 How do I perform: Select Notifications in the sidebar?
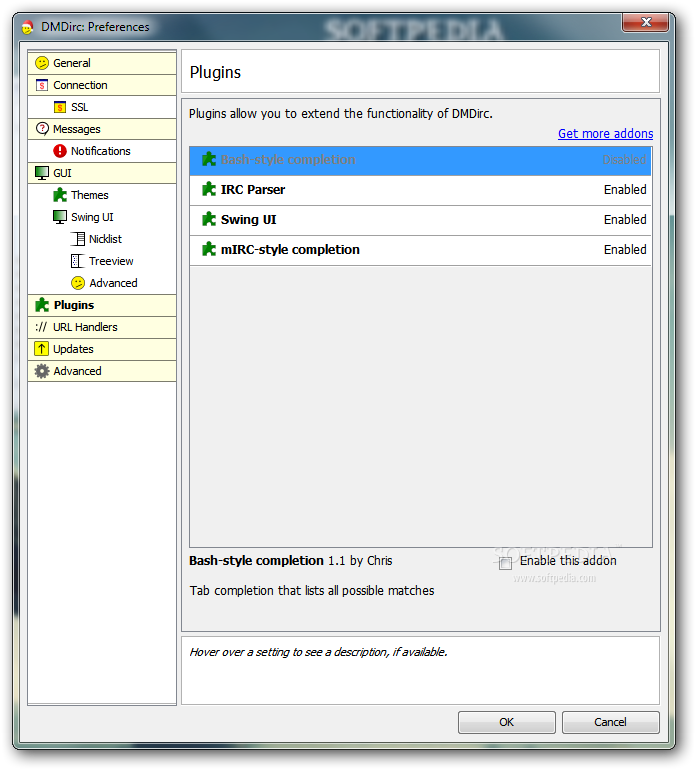pos(102,151)
